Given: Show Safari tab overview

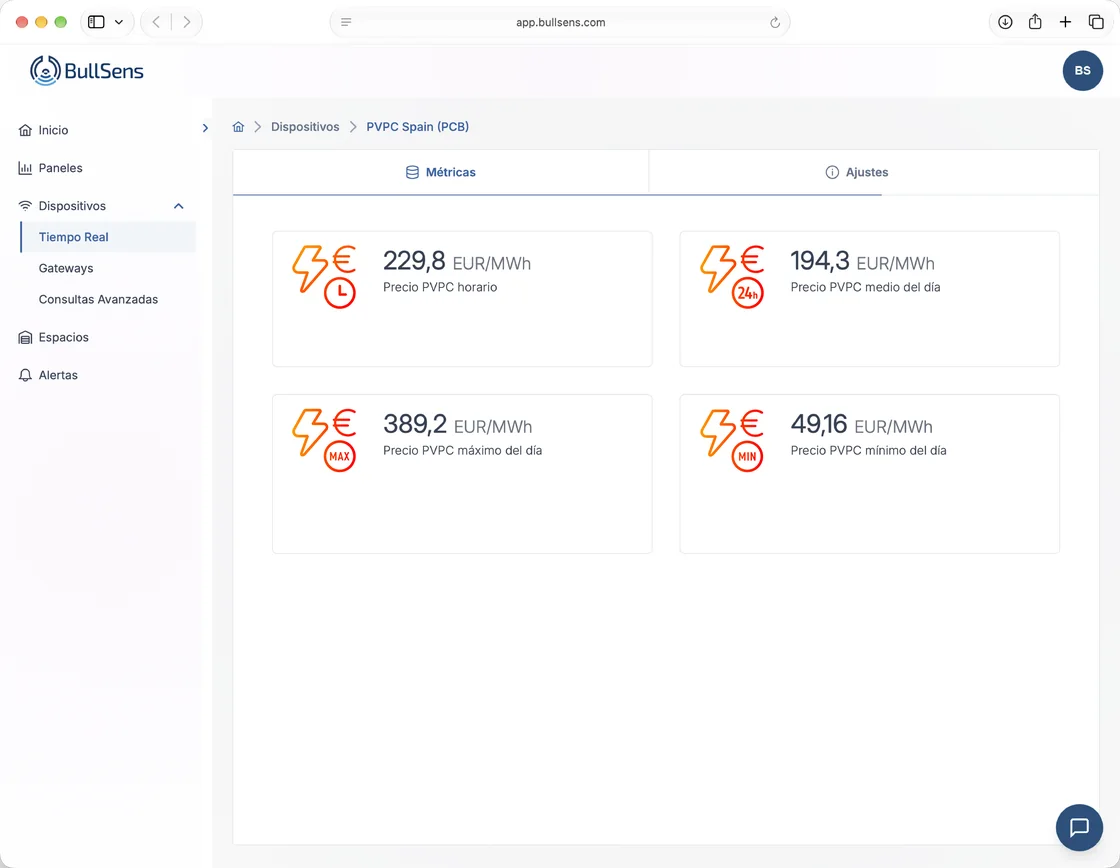Looking at the screenshot, I should [x=1096, y=22].
